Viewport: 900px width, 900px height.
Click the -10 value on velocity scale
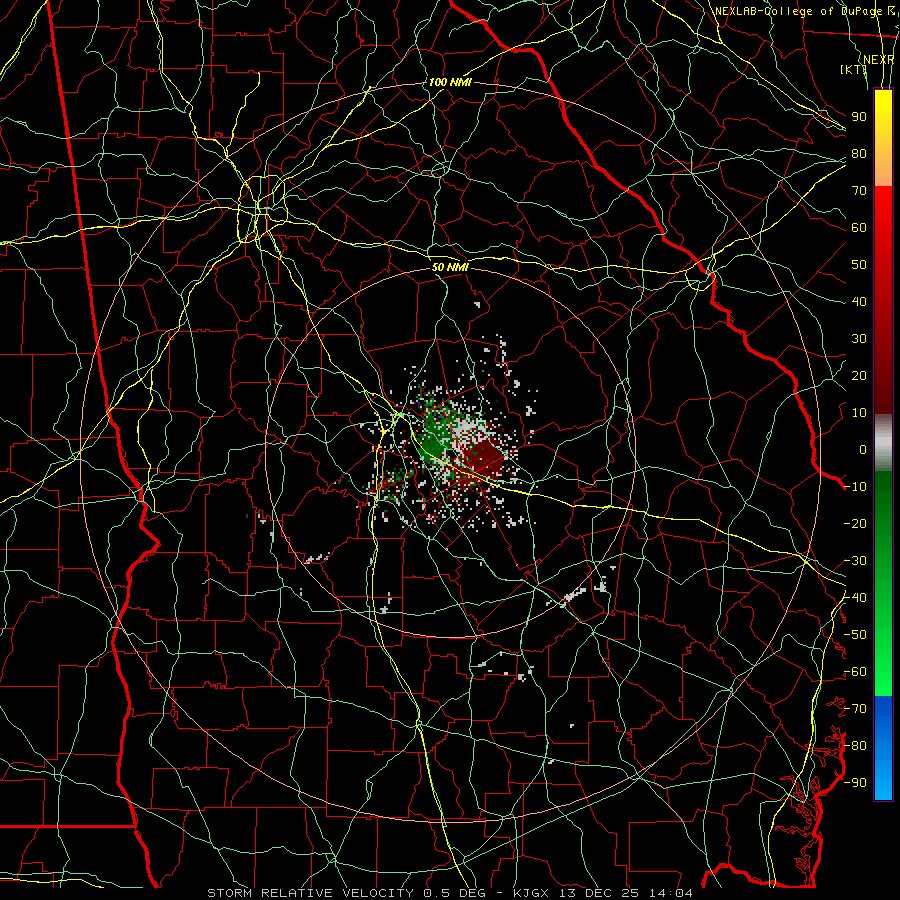855,487
